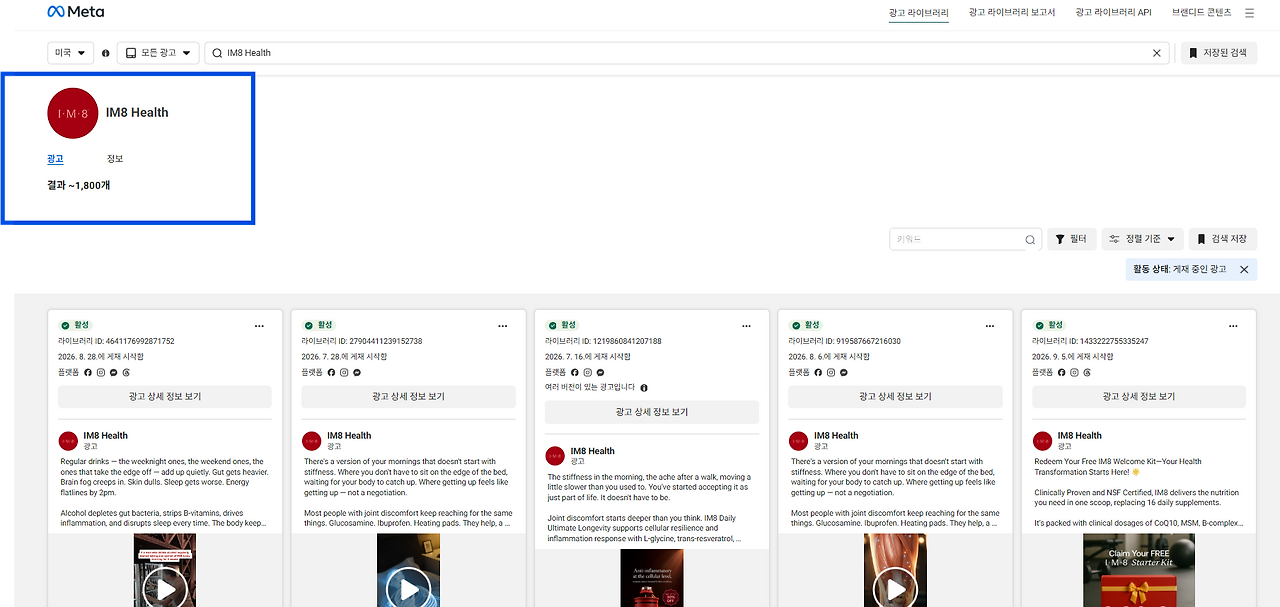
Task: Open more options on ad ID 1219860841207188
Action: tap(747, 325)
